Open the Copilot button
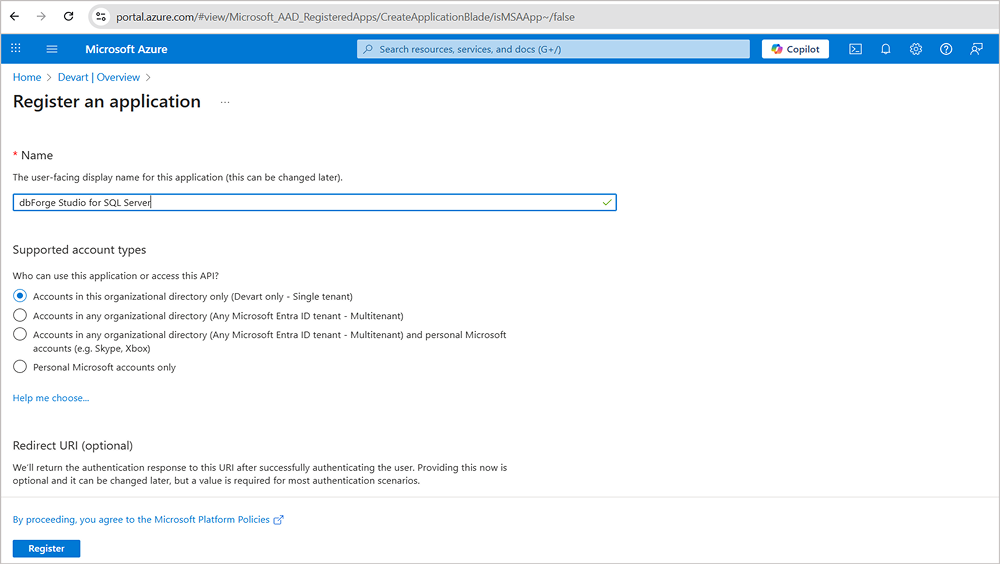Image resolution: width=1000 pixels, height=564 pixels. (795, 49)
